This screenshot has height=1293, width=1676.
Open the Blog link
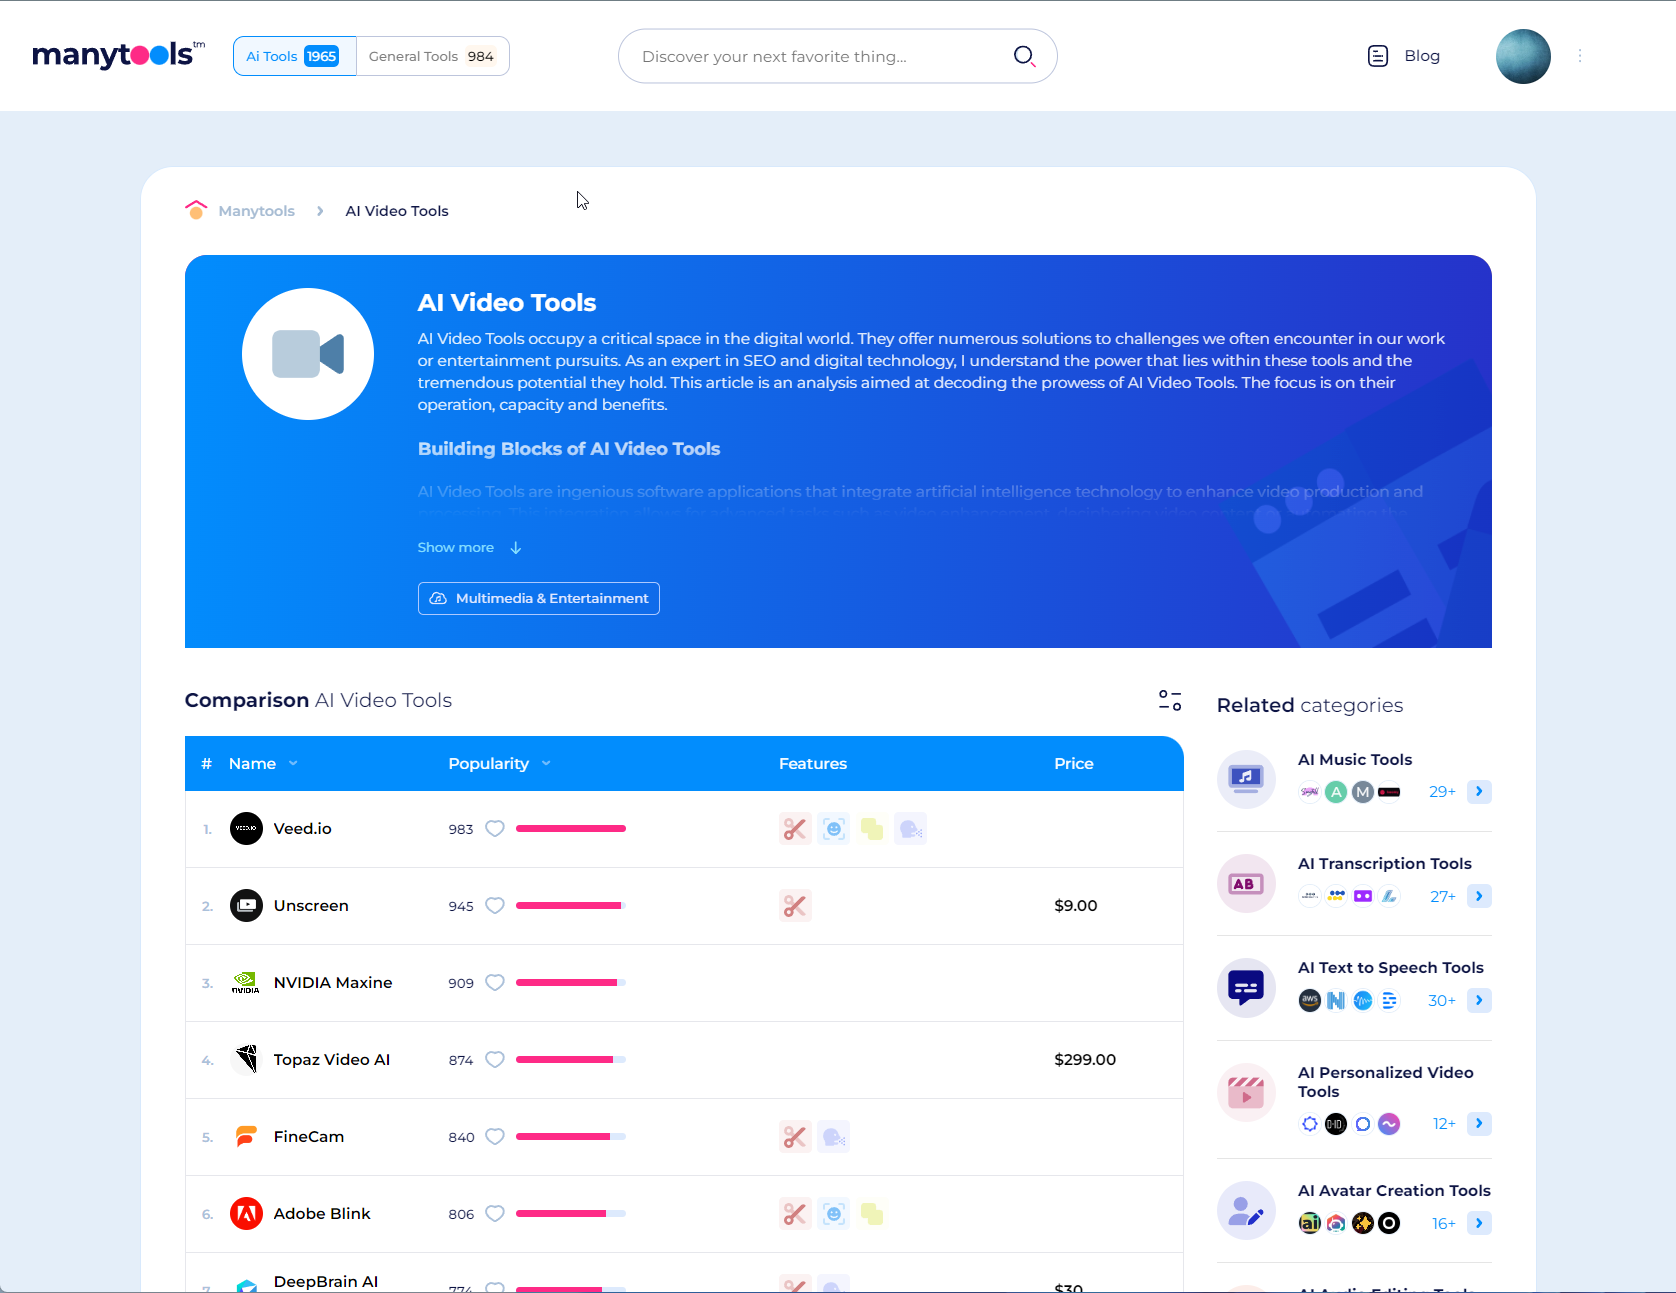point(1422,56)
